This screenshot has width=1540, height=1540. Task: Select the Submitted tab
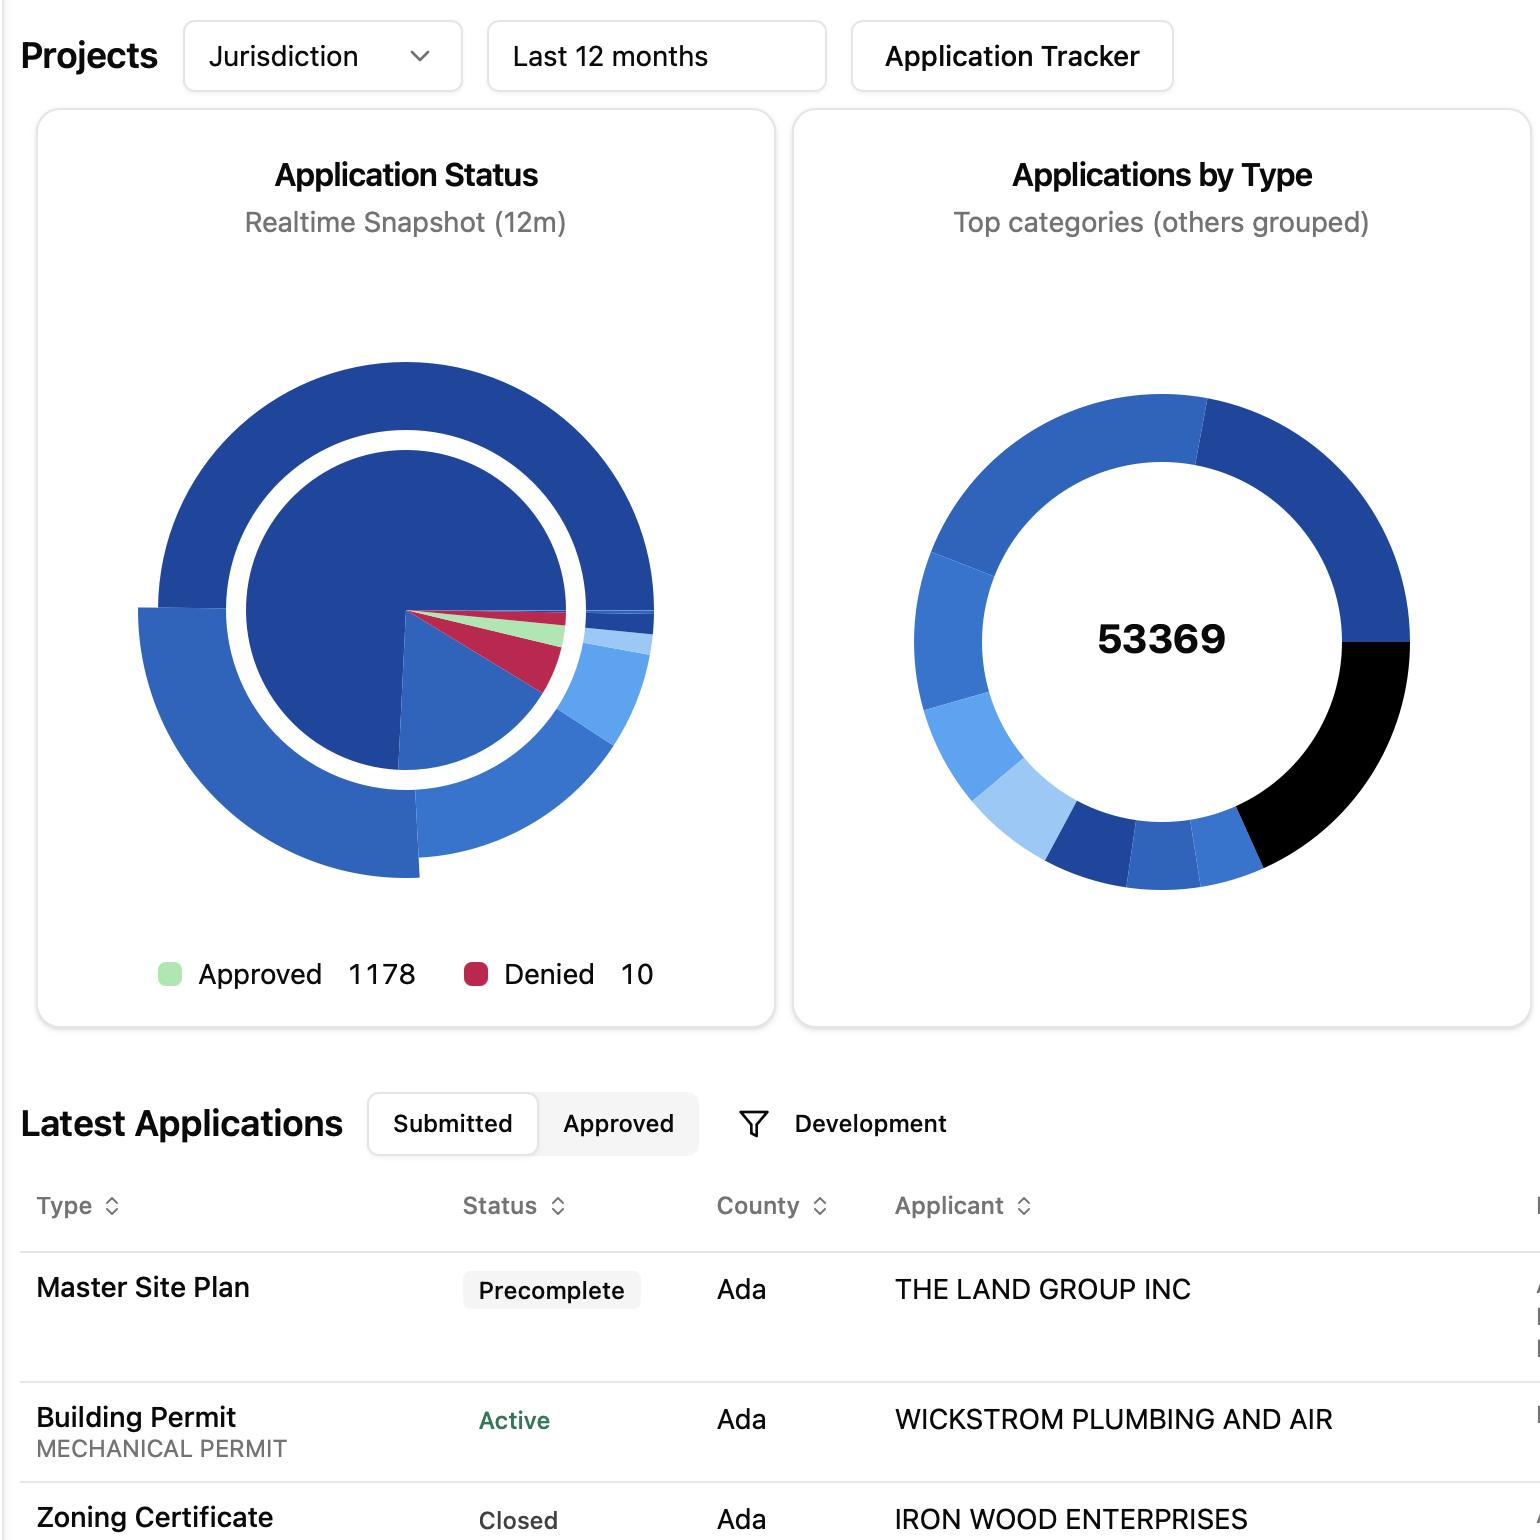click(452, 1124)
